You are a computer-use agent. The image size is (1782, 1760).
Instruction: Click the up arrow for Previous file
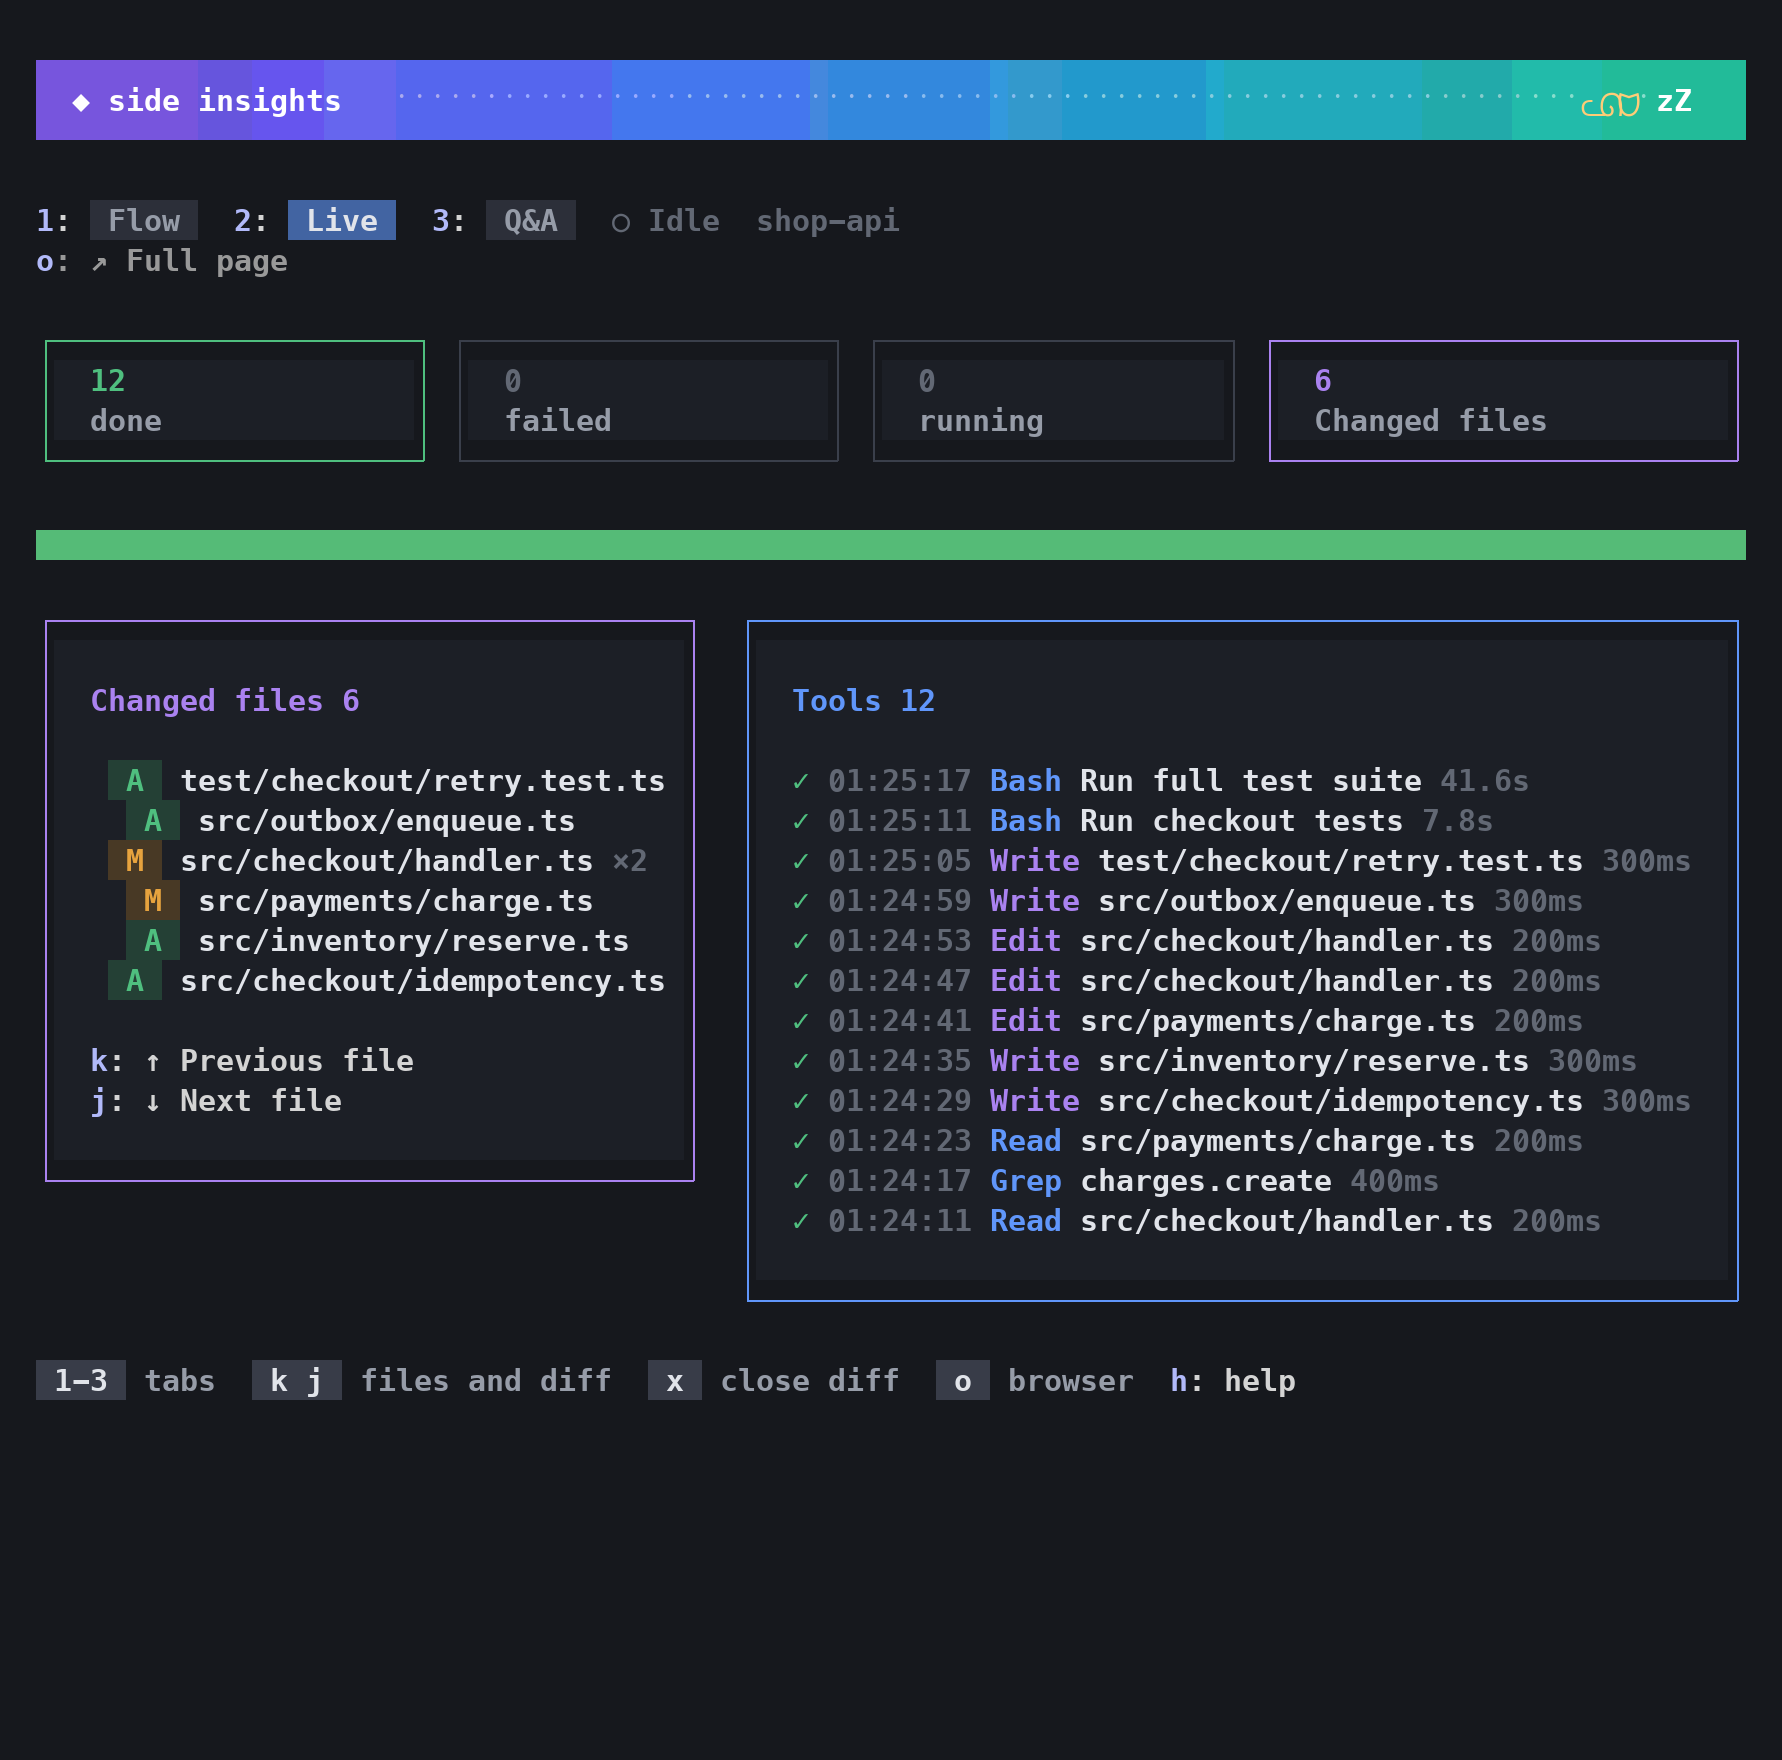(153, 1061)
